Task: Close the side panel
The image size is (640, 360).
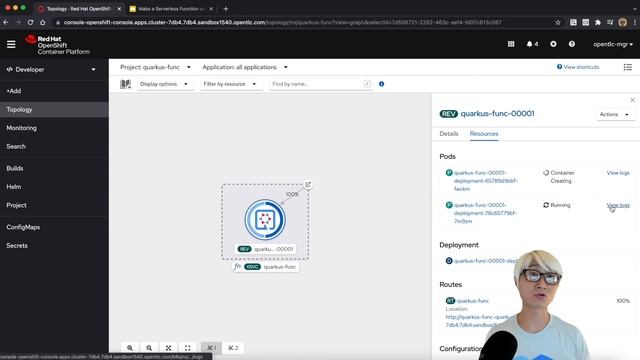Action: coord(632,100)
